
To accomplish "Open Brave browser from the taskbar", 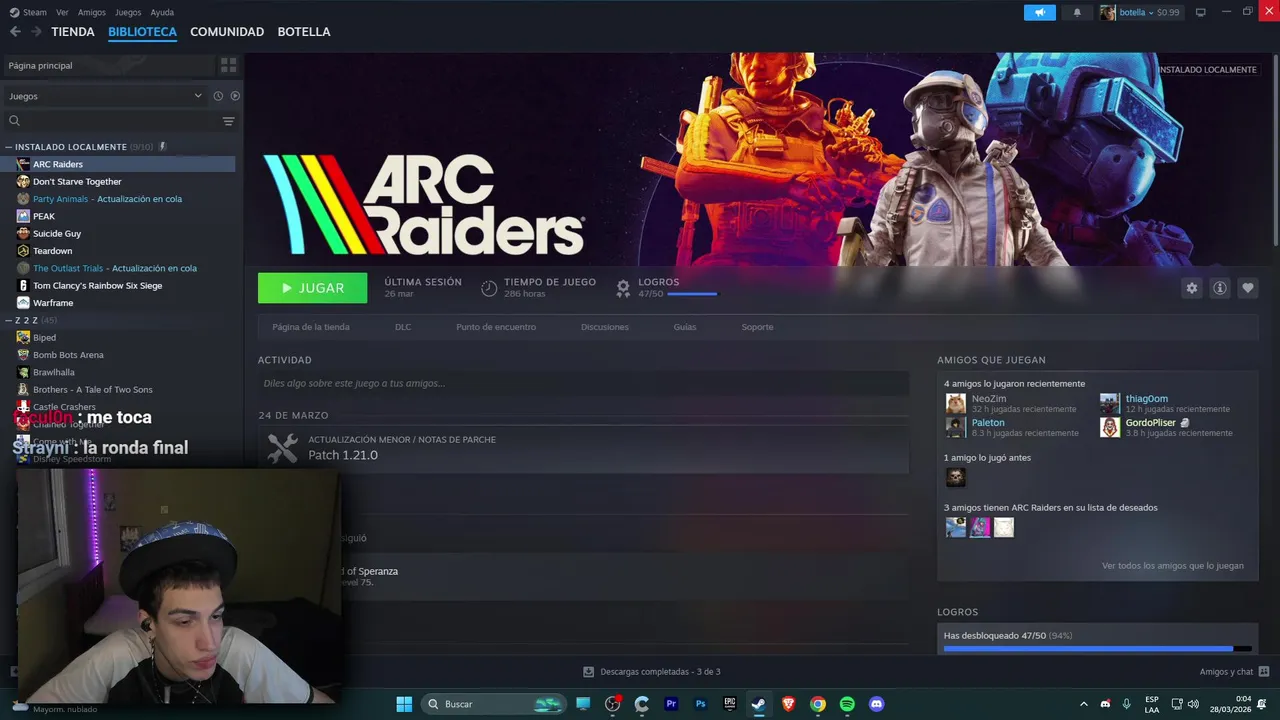I will click(x=789, y=704).
